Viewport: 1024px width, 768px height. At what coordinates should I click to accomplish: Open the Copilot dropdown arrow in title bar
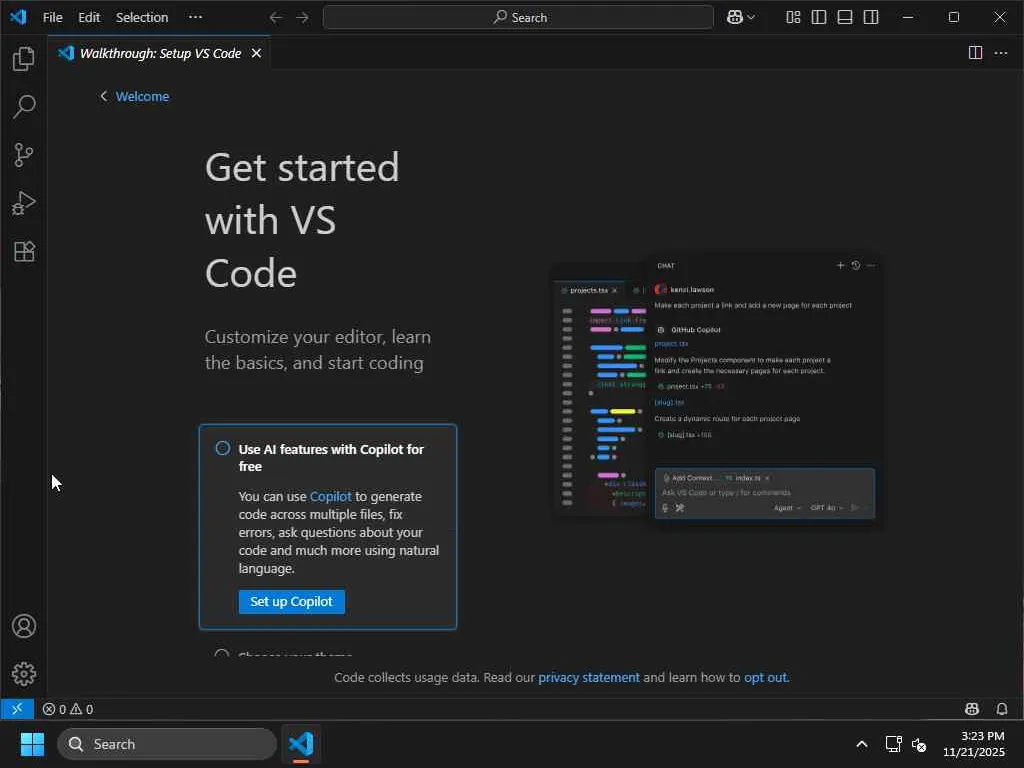pos(751,18)
